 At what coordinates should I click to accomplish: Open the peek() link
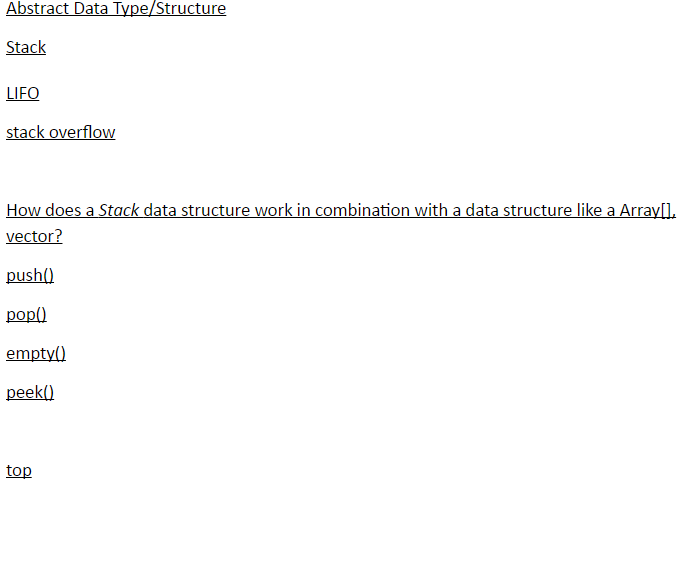tap(30, 393)
